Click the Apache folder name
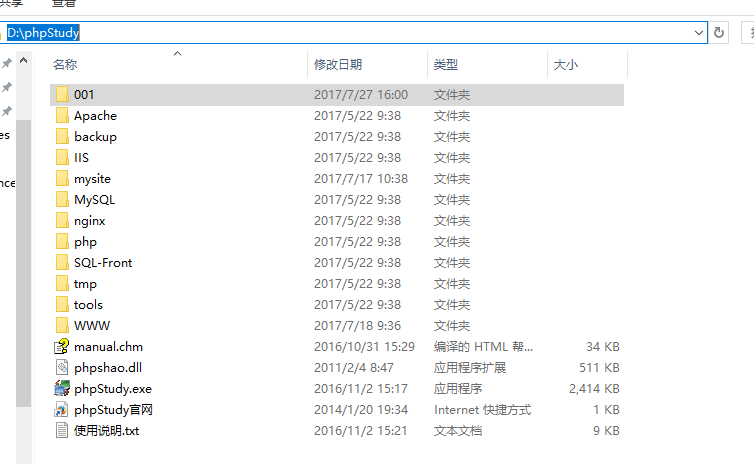754x464 pixels. tap(95, 115)
